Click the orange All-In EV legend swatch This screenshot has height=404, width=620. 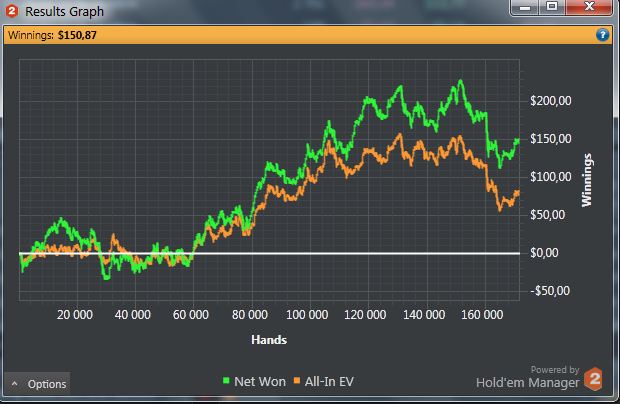297,381
